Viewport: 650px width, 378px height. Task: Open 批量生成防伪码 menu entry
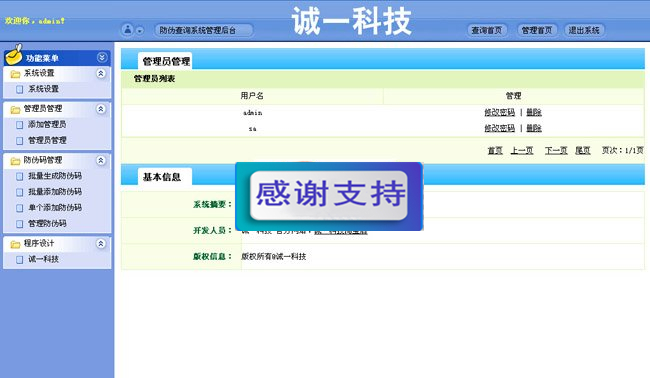[x=55, y=176]
